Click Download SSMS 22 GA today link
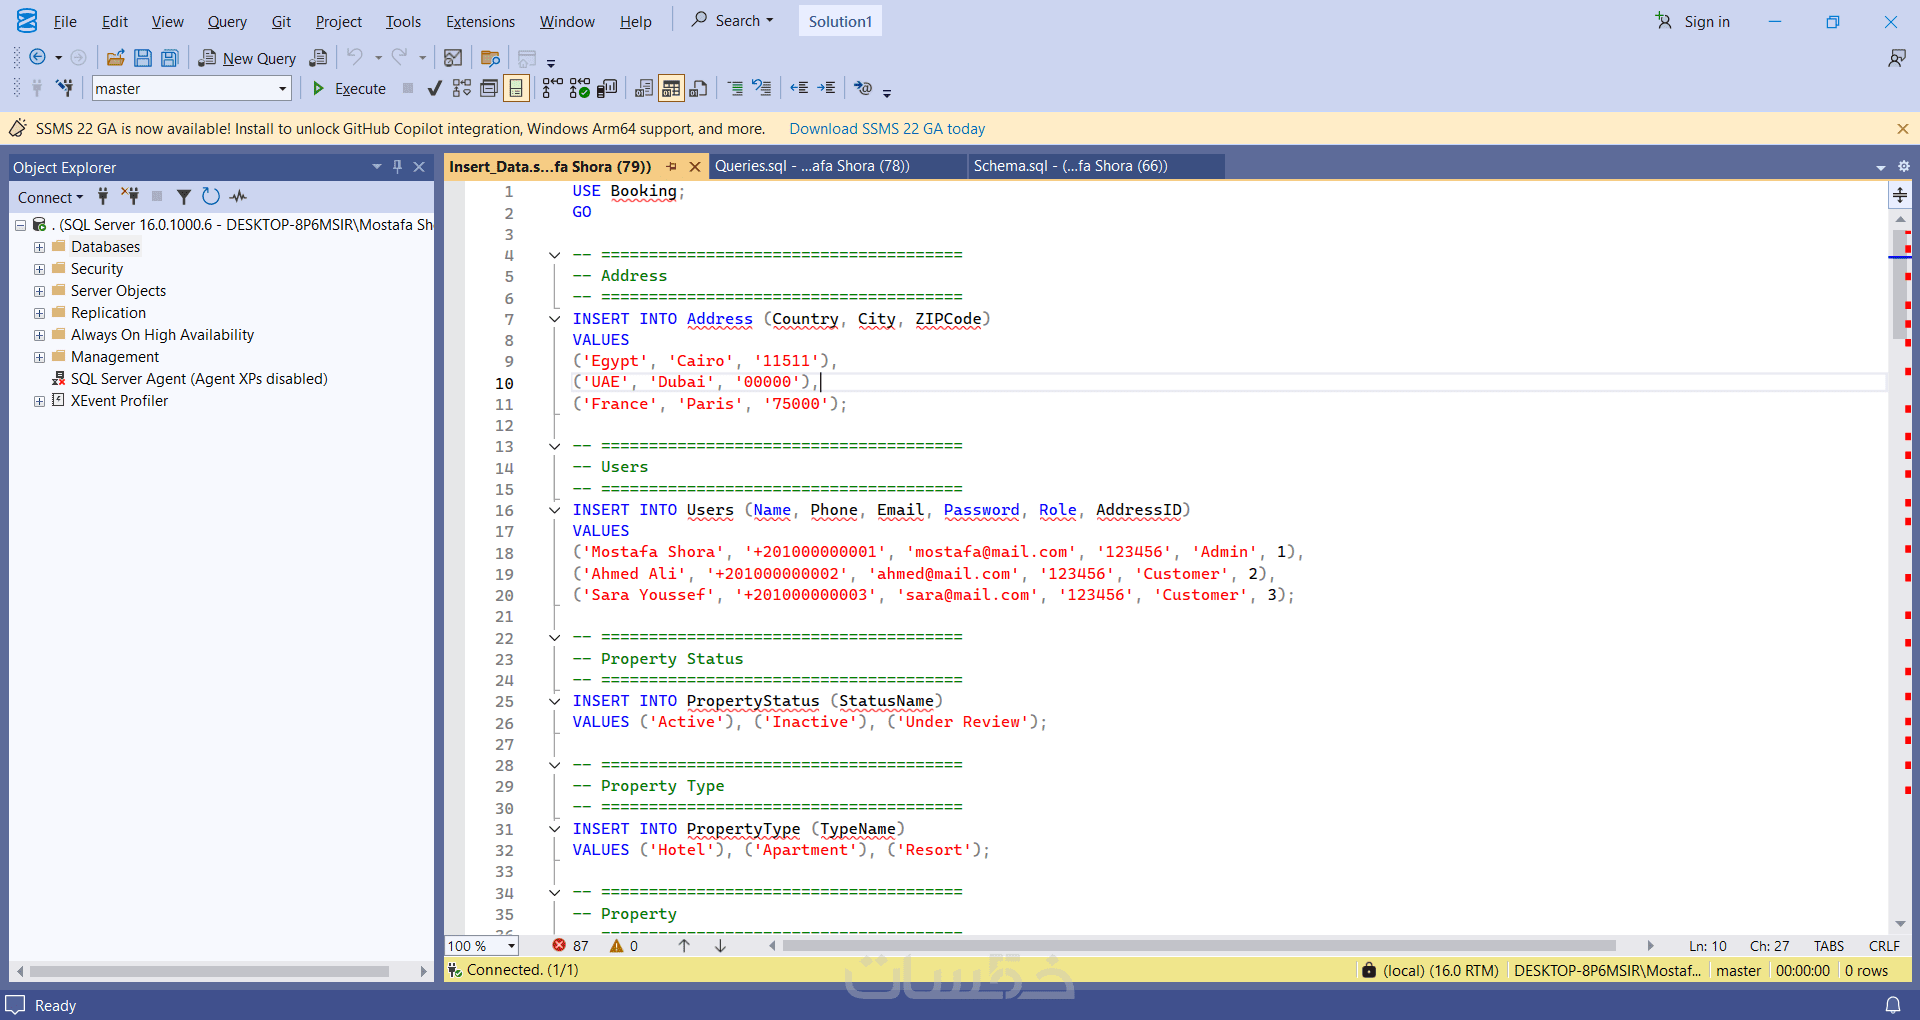Image resolution: width=1920 pixels, height=1020 pixels. (x=886, y=129)
